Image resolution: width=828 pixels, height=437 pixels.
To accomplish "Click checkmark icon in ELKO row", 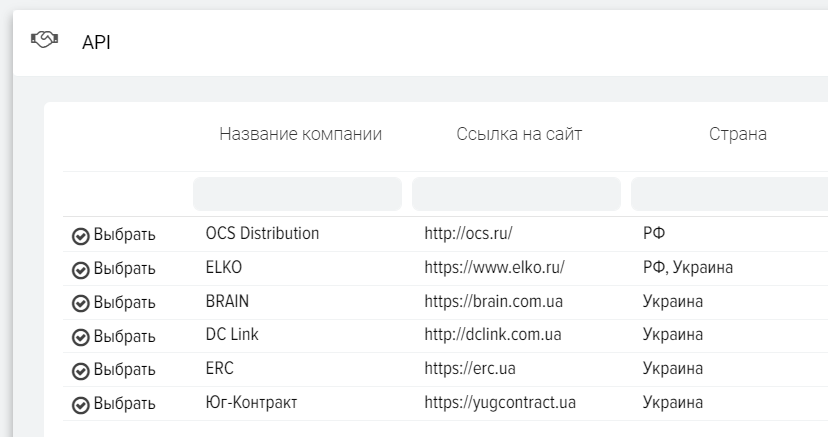I will (x=81, y=270).
